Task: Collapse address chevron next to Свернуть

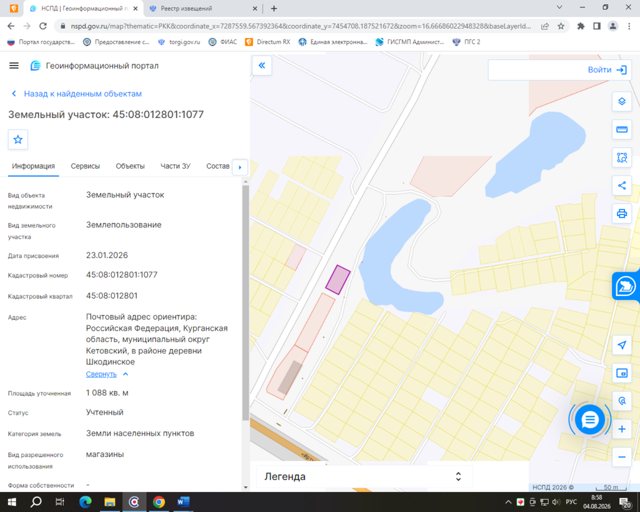Action: [x=125, y=374]
